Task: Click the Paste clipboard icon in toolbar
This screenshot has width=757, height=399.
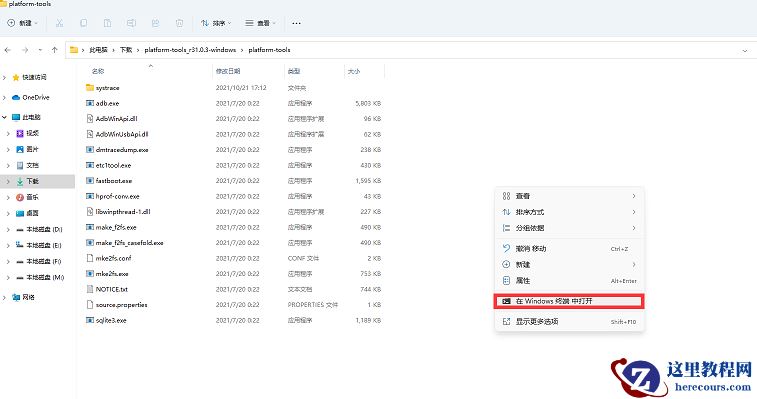Action: pyautogui.click(x=107, y=23)
